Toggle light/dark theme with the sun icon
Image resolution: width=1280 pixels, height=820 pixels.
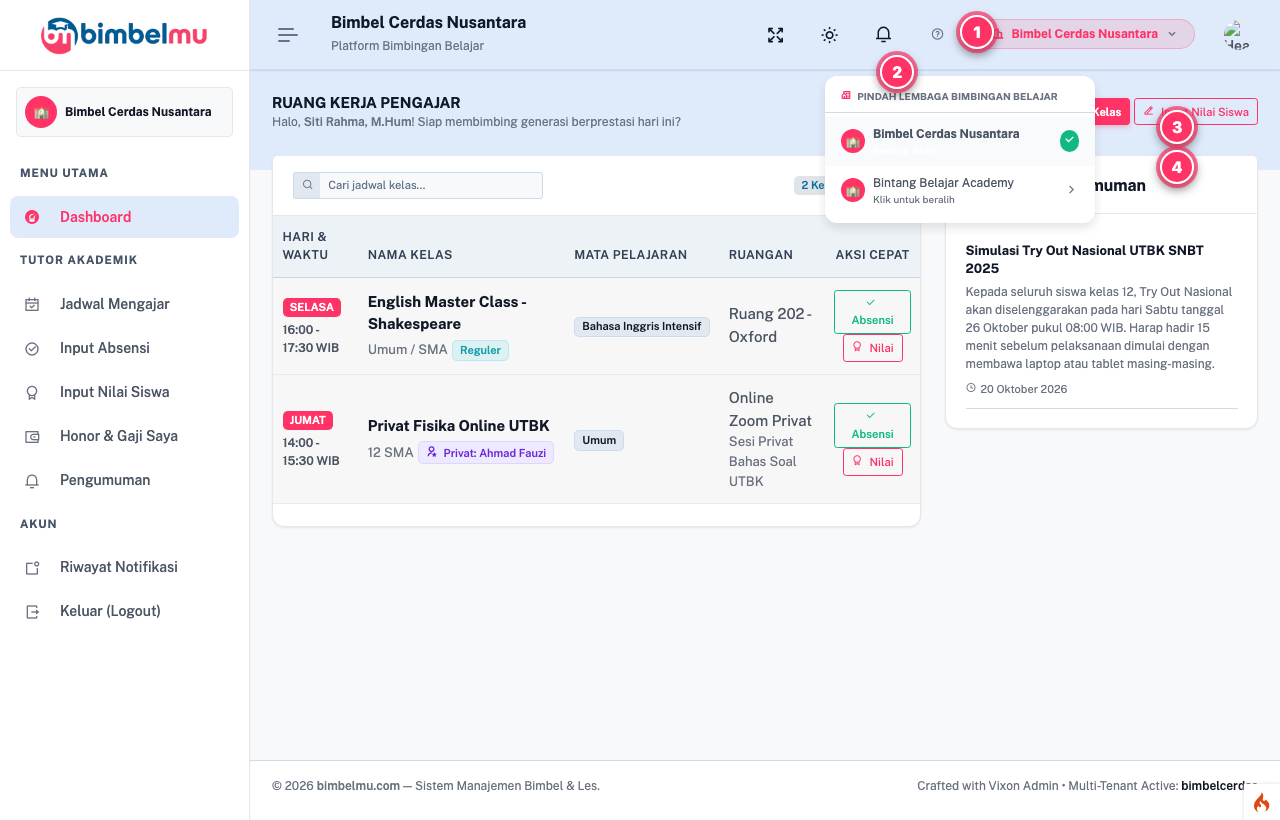(x=829, y=35)
